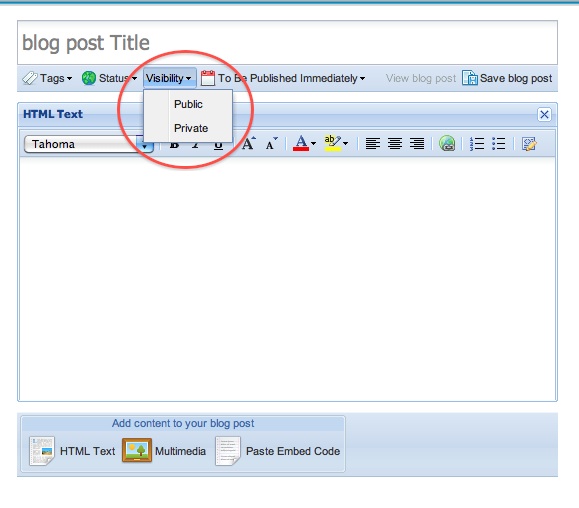Expand the Status dropdown menu

tap(109, 78)
